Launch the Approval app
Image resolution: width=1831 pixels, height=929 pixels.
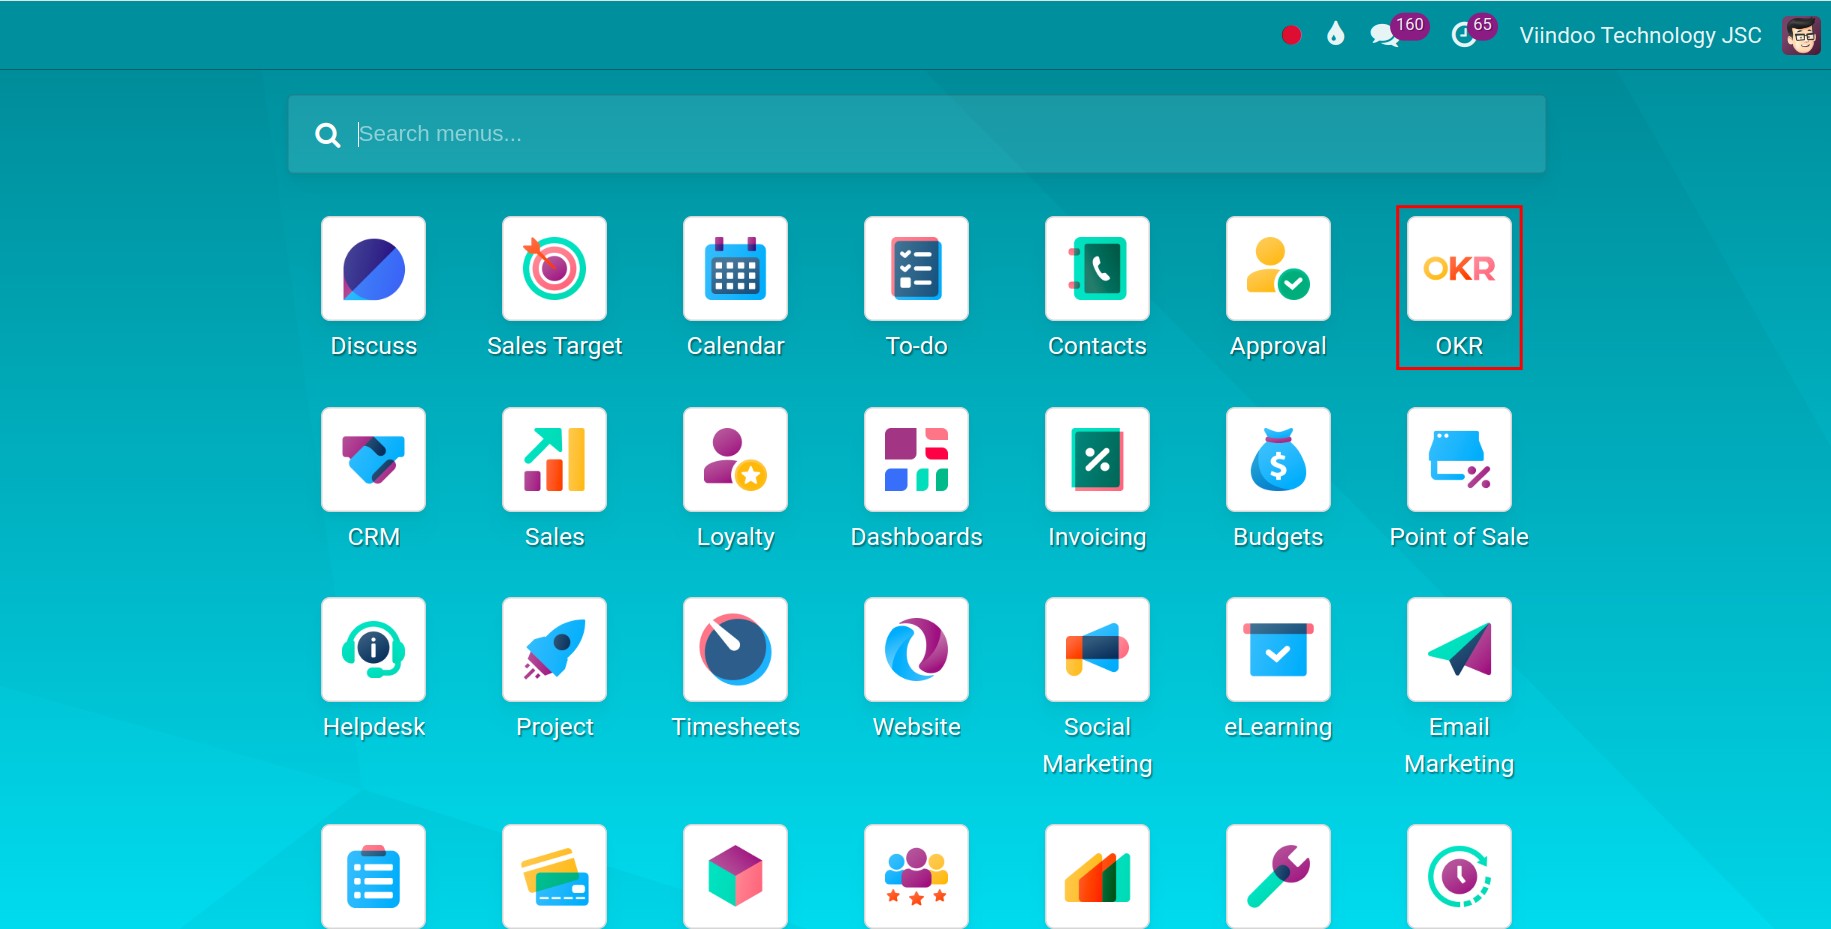pos(1278,269)
